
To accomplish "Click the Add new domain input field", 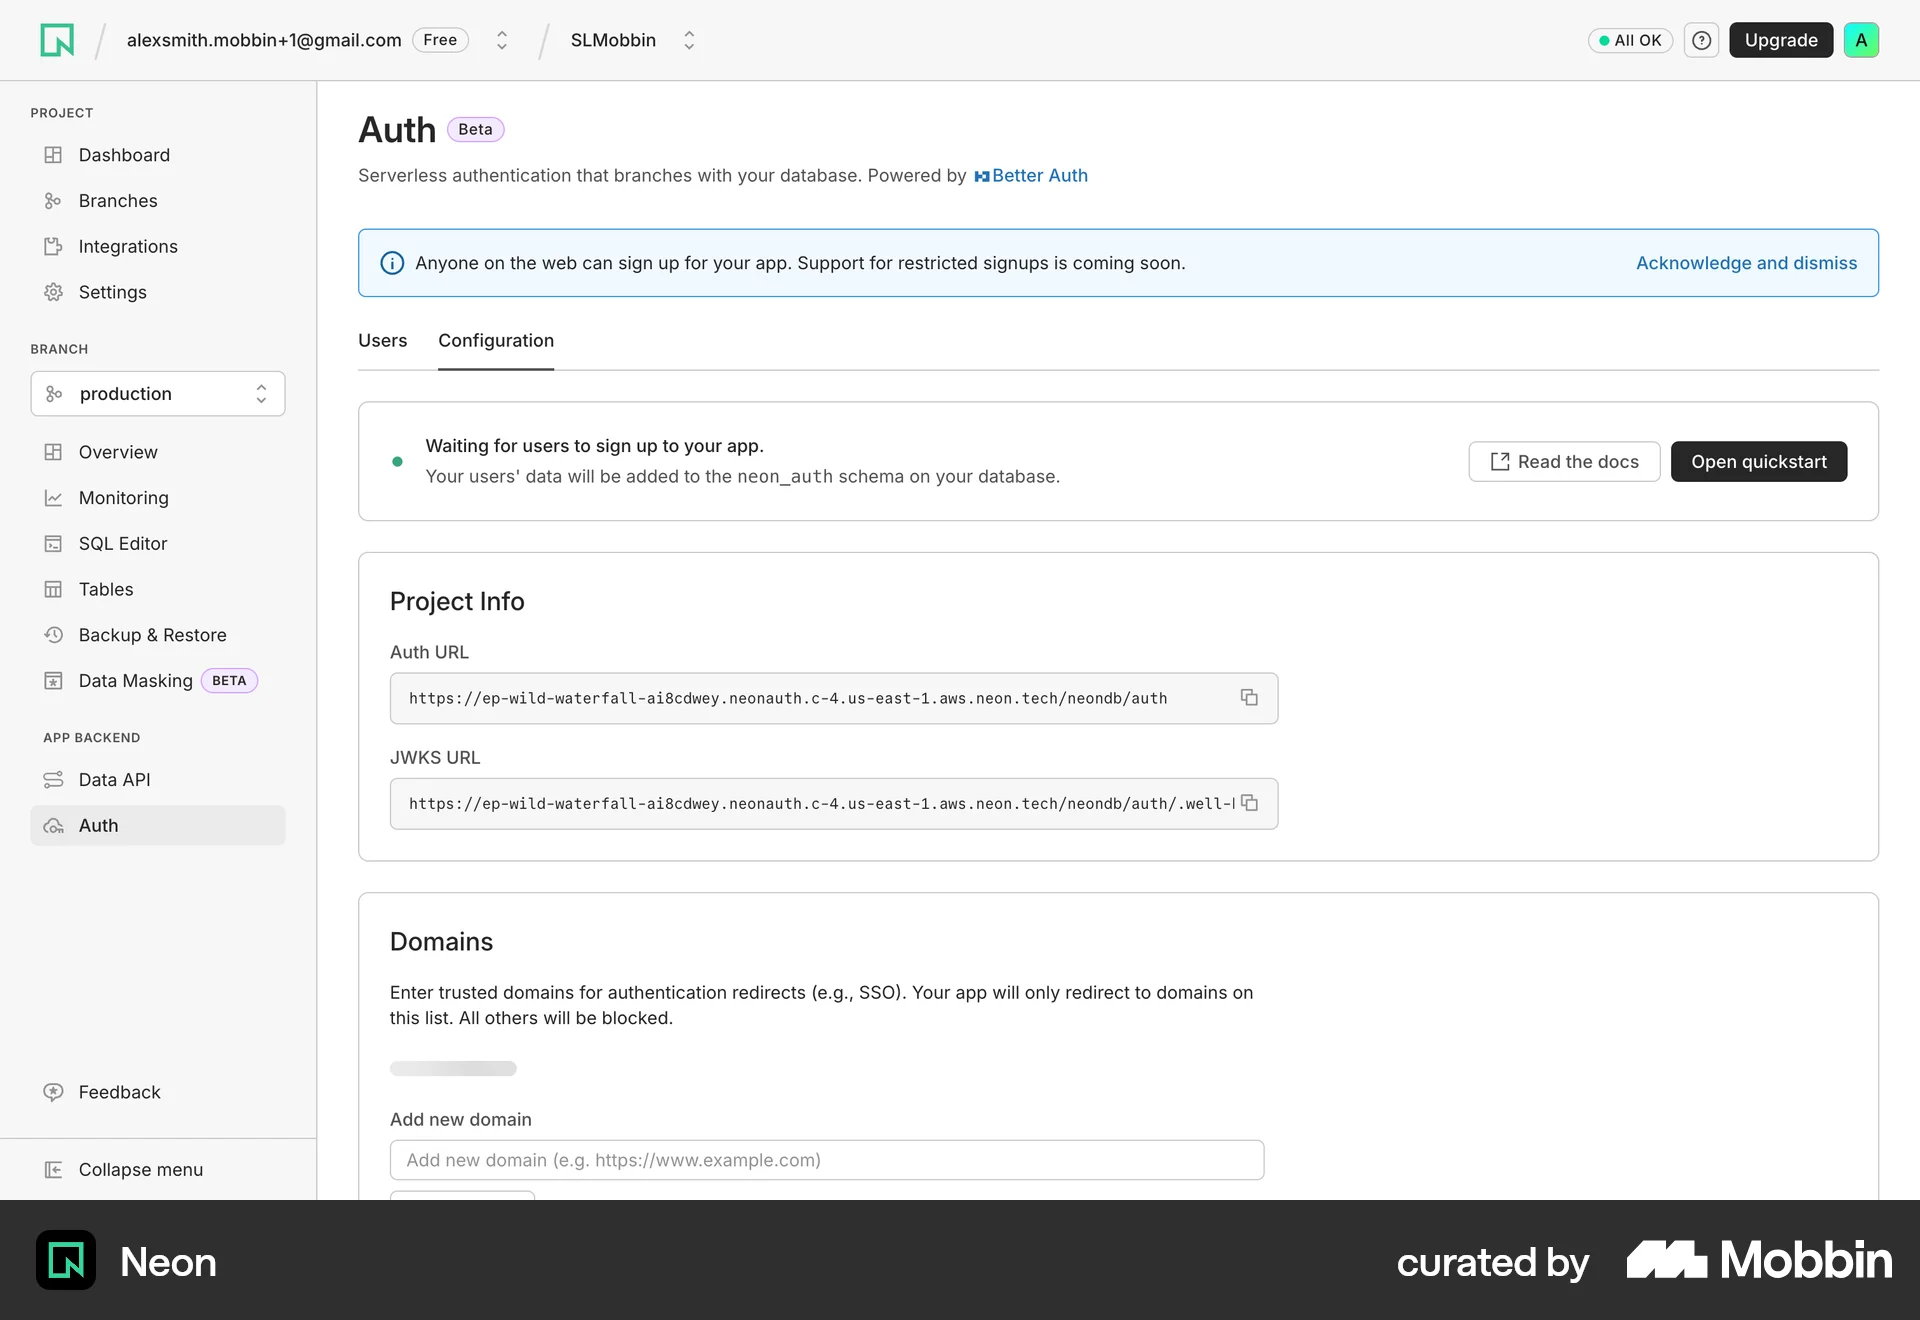I will (x=827, y=1160).
